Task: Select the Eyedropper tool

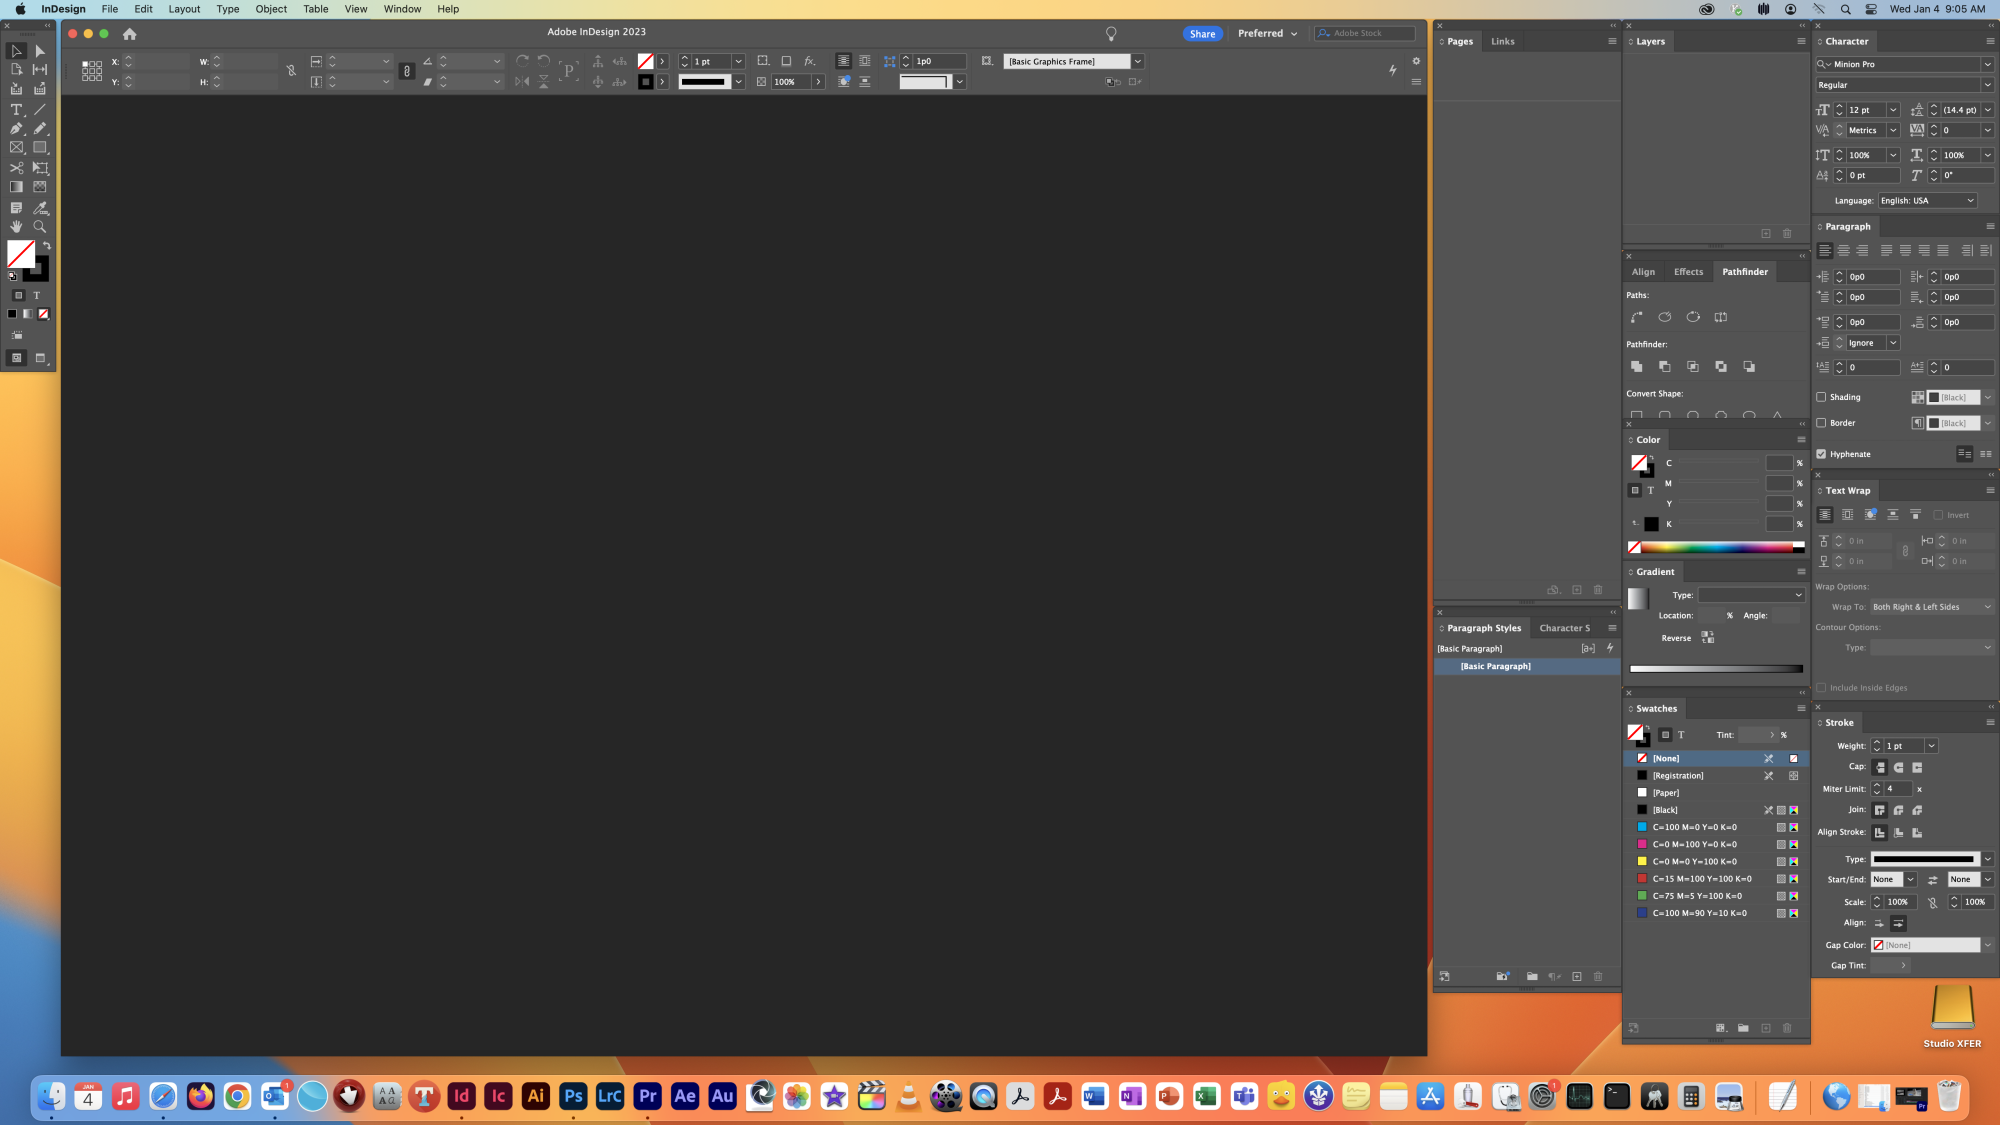Action: [x=40, y=208]
